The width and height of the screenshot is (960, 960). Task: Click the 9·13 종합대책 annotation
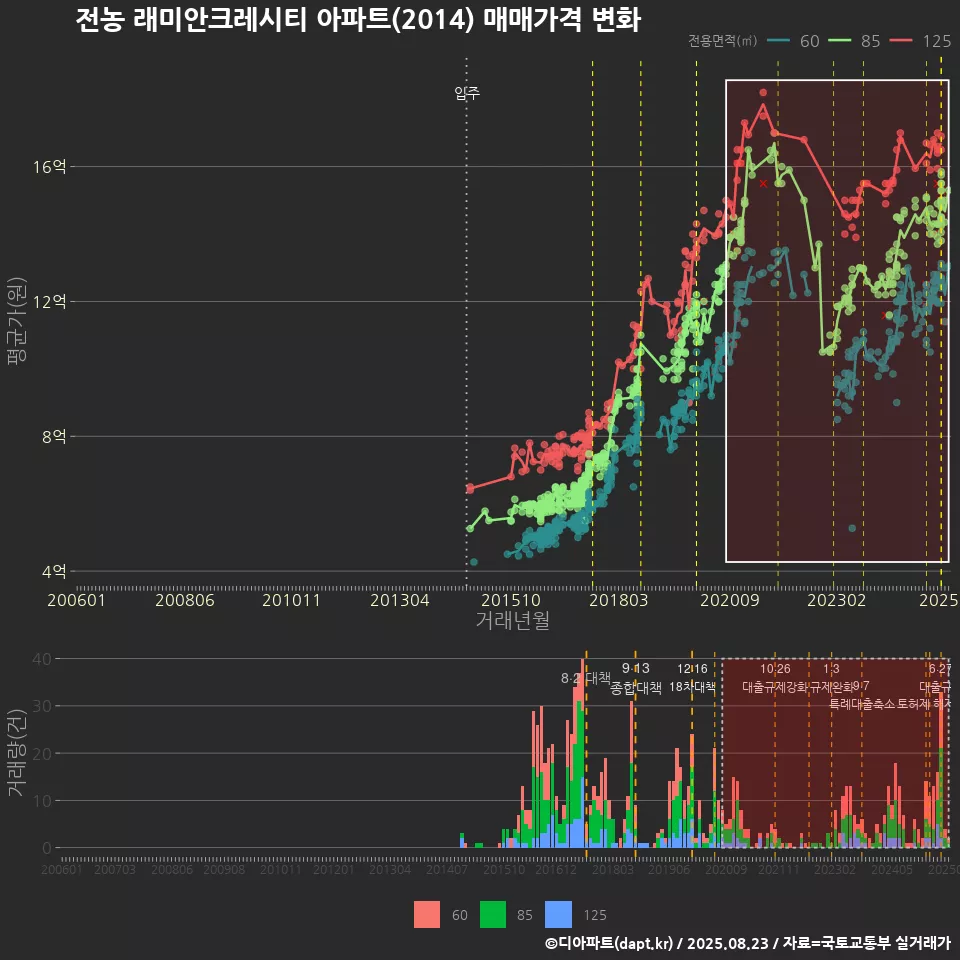click(x=636, y=678)
